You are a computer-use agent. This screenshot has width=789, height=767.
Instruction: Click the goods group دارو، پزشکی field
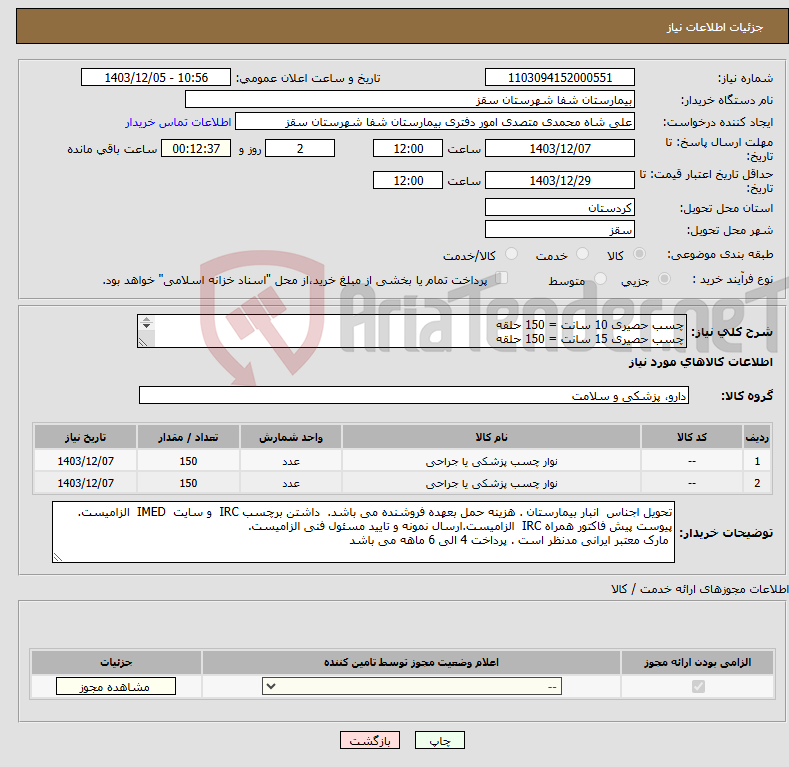pyautogui.click(x=414, y=396)
